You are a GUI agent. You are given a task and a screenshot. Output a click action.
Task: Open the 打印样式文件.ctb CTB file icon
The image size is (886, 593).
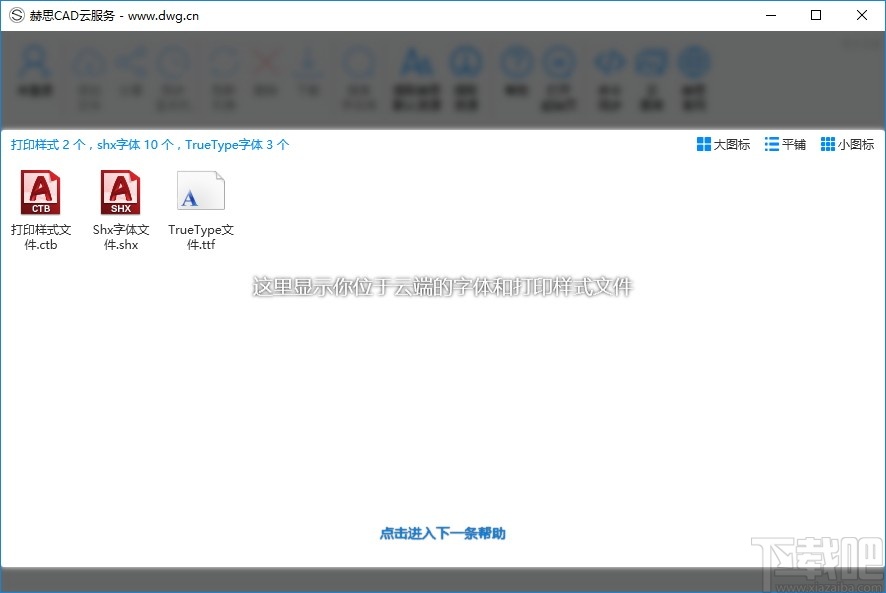41,193
